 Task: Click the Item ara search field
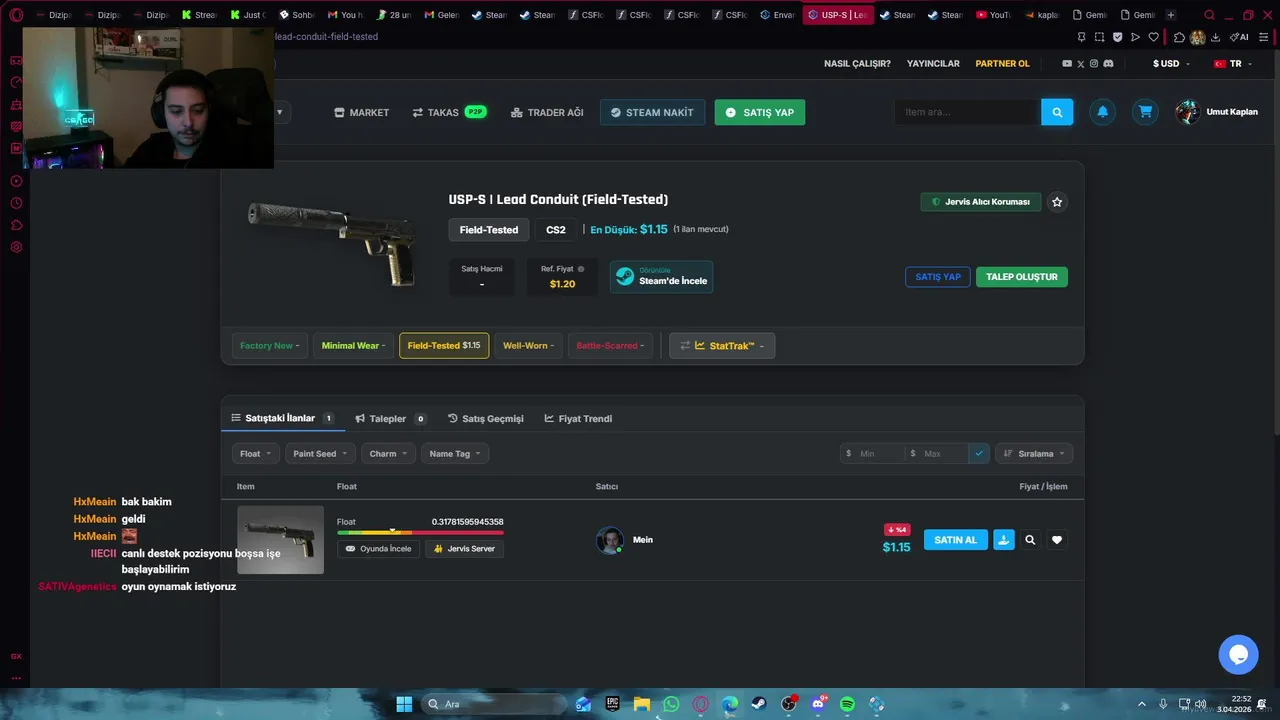pos(966,112)
